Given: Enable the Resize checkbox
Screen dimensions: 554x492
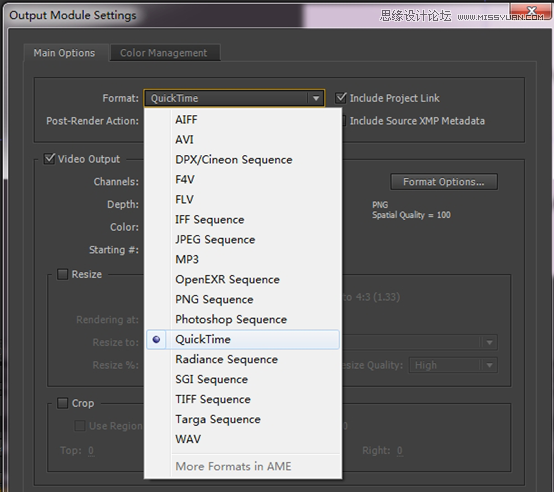Looking at the screenshot, I should pos(63,274).
